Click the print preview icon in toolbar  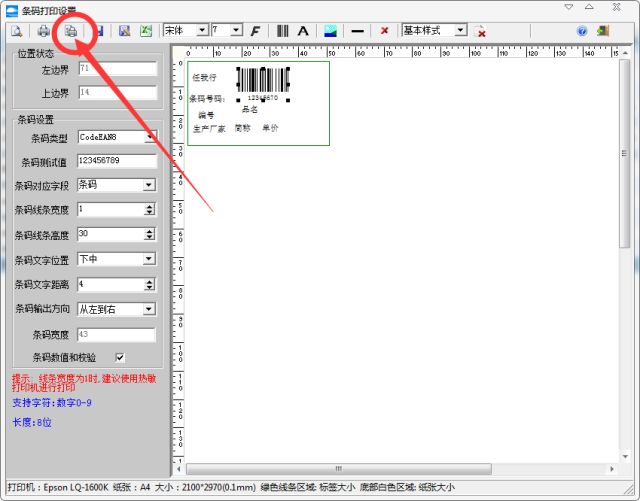point(18,31)
